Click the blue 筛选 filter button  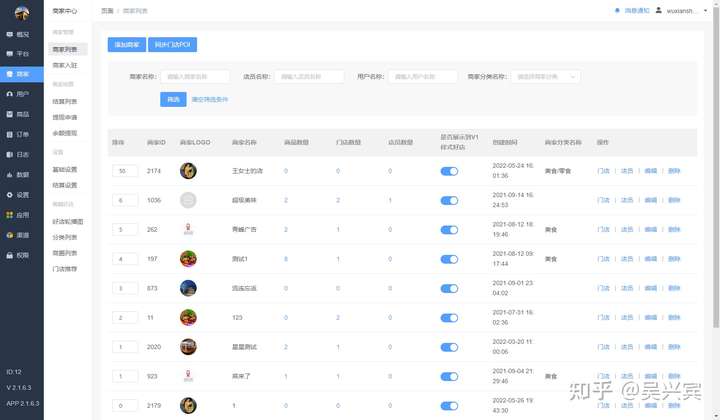pos(173,99)
